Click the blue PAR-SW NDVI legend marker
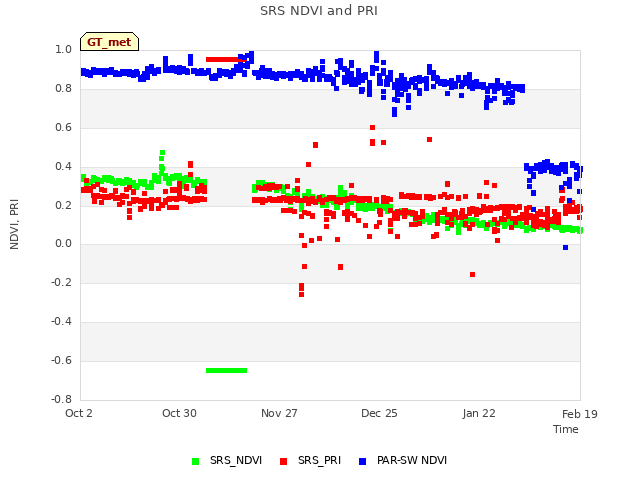This screenshot has width=640, height=480. pyautogui.click(x=362, y=461)
